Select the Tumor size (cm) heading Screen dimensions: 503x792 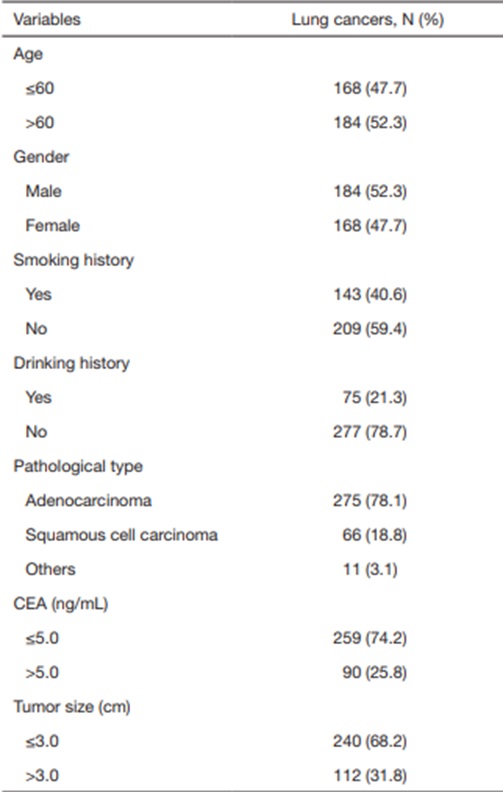pos(72,707)
